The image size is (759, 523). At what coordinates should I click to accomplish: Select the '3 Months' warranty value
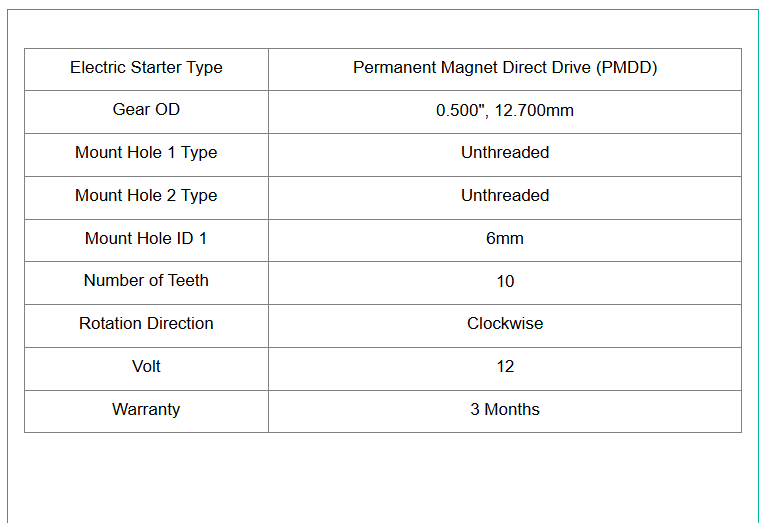tap(505, 410)
